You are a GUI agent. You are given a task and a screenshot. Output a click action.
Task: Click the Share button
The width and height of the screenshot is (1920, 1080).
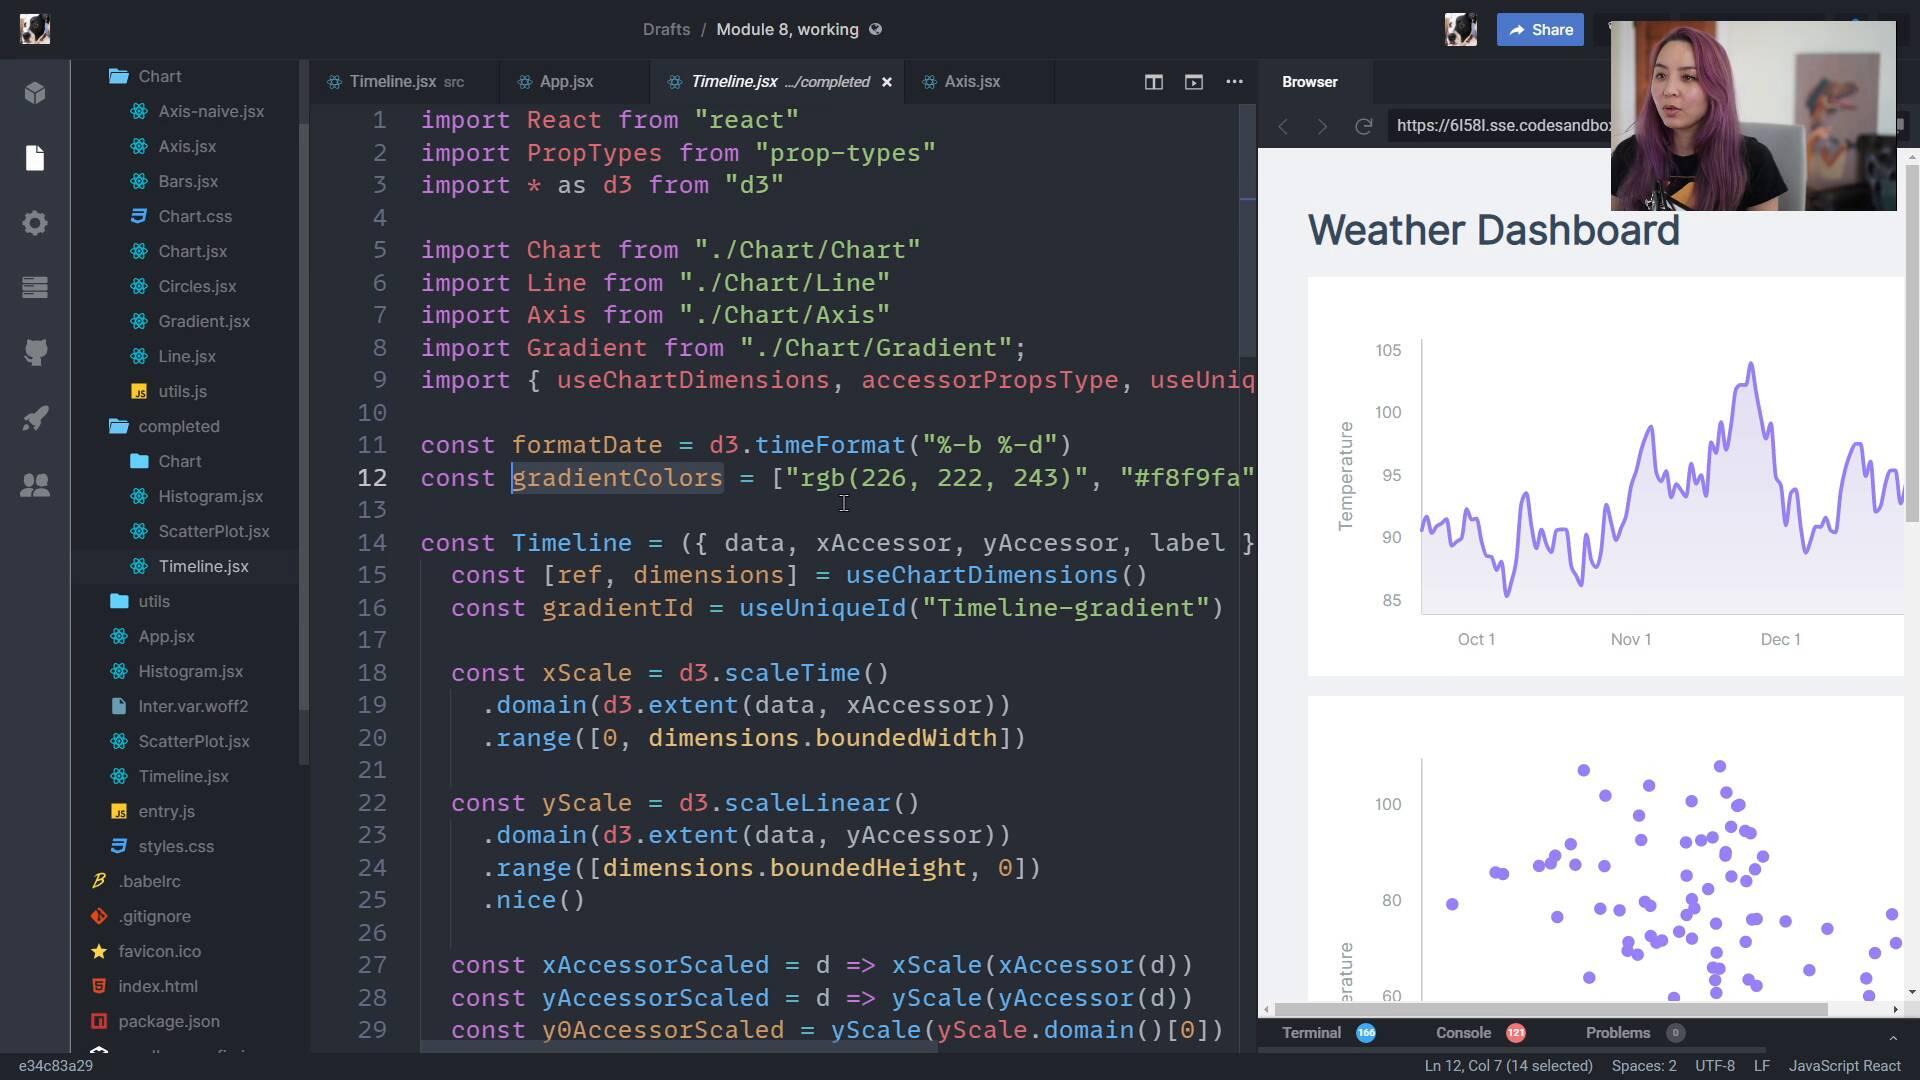(x=1540, y=30)
